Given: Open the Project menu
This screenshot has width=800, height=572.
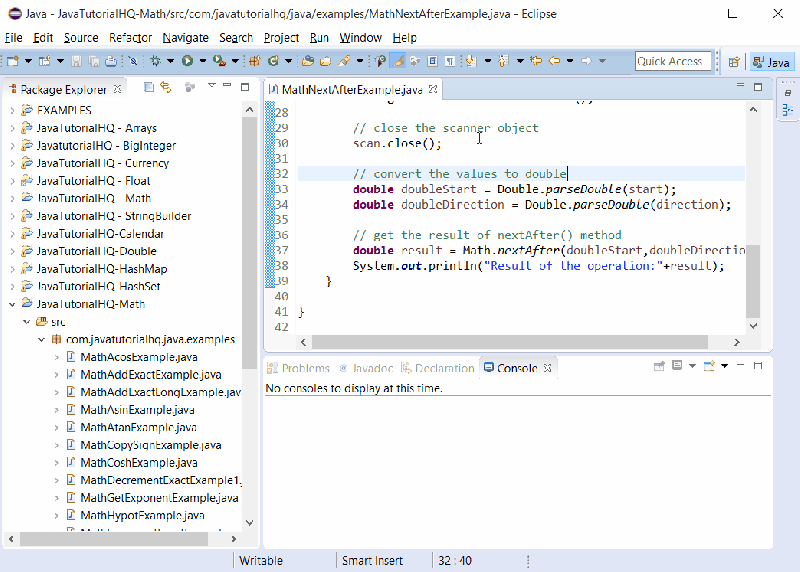Looking at the screenshot, I should pos(281,38).
